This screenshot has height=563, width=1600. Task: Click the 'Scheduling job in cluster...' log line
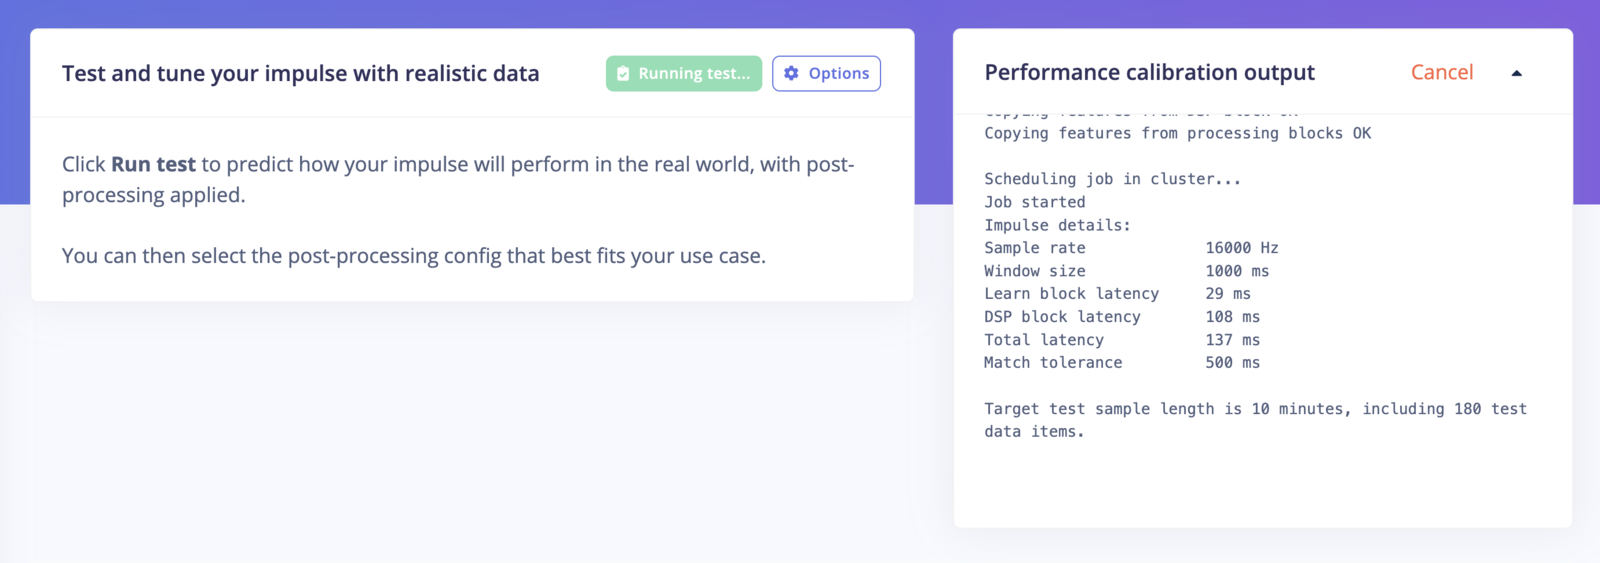point(1112,179)
